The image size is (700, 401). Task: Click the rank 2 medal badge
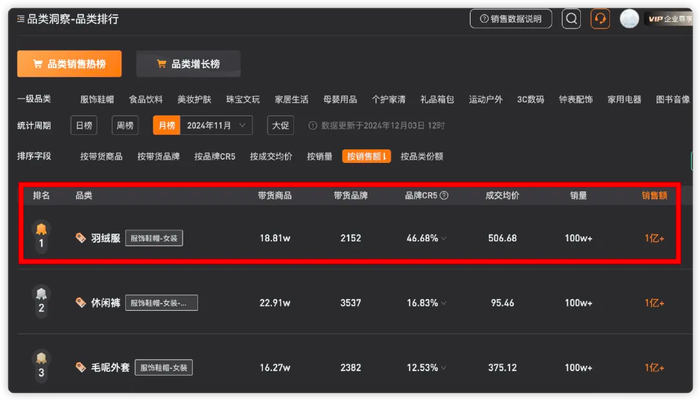tap(41, 302)
